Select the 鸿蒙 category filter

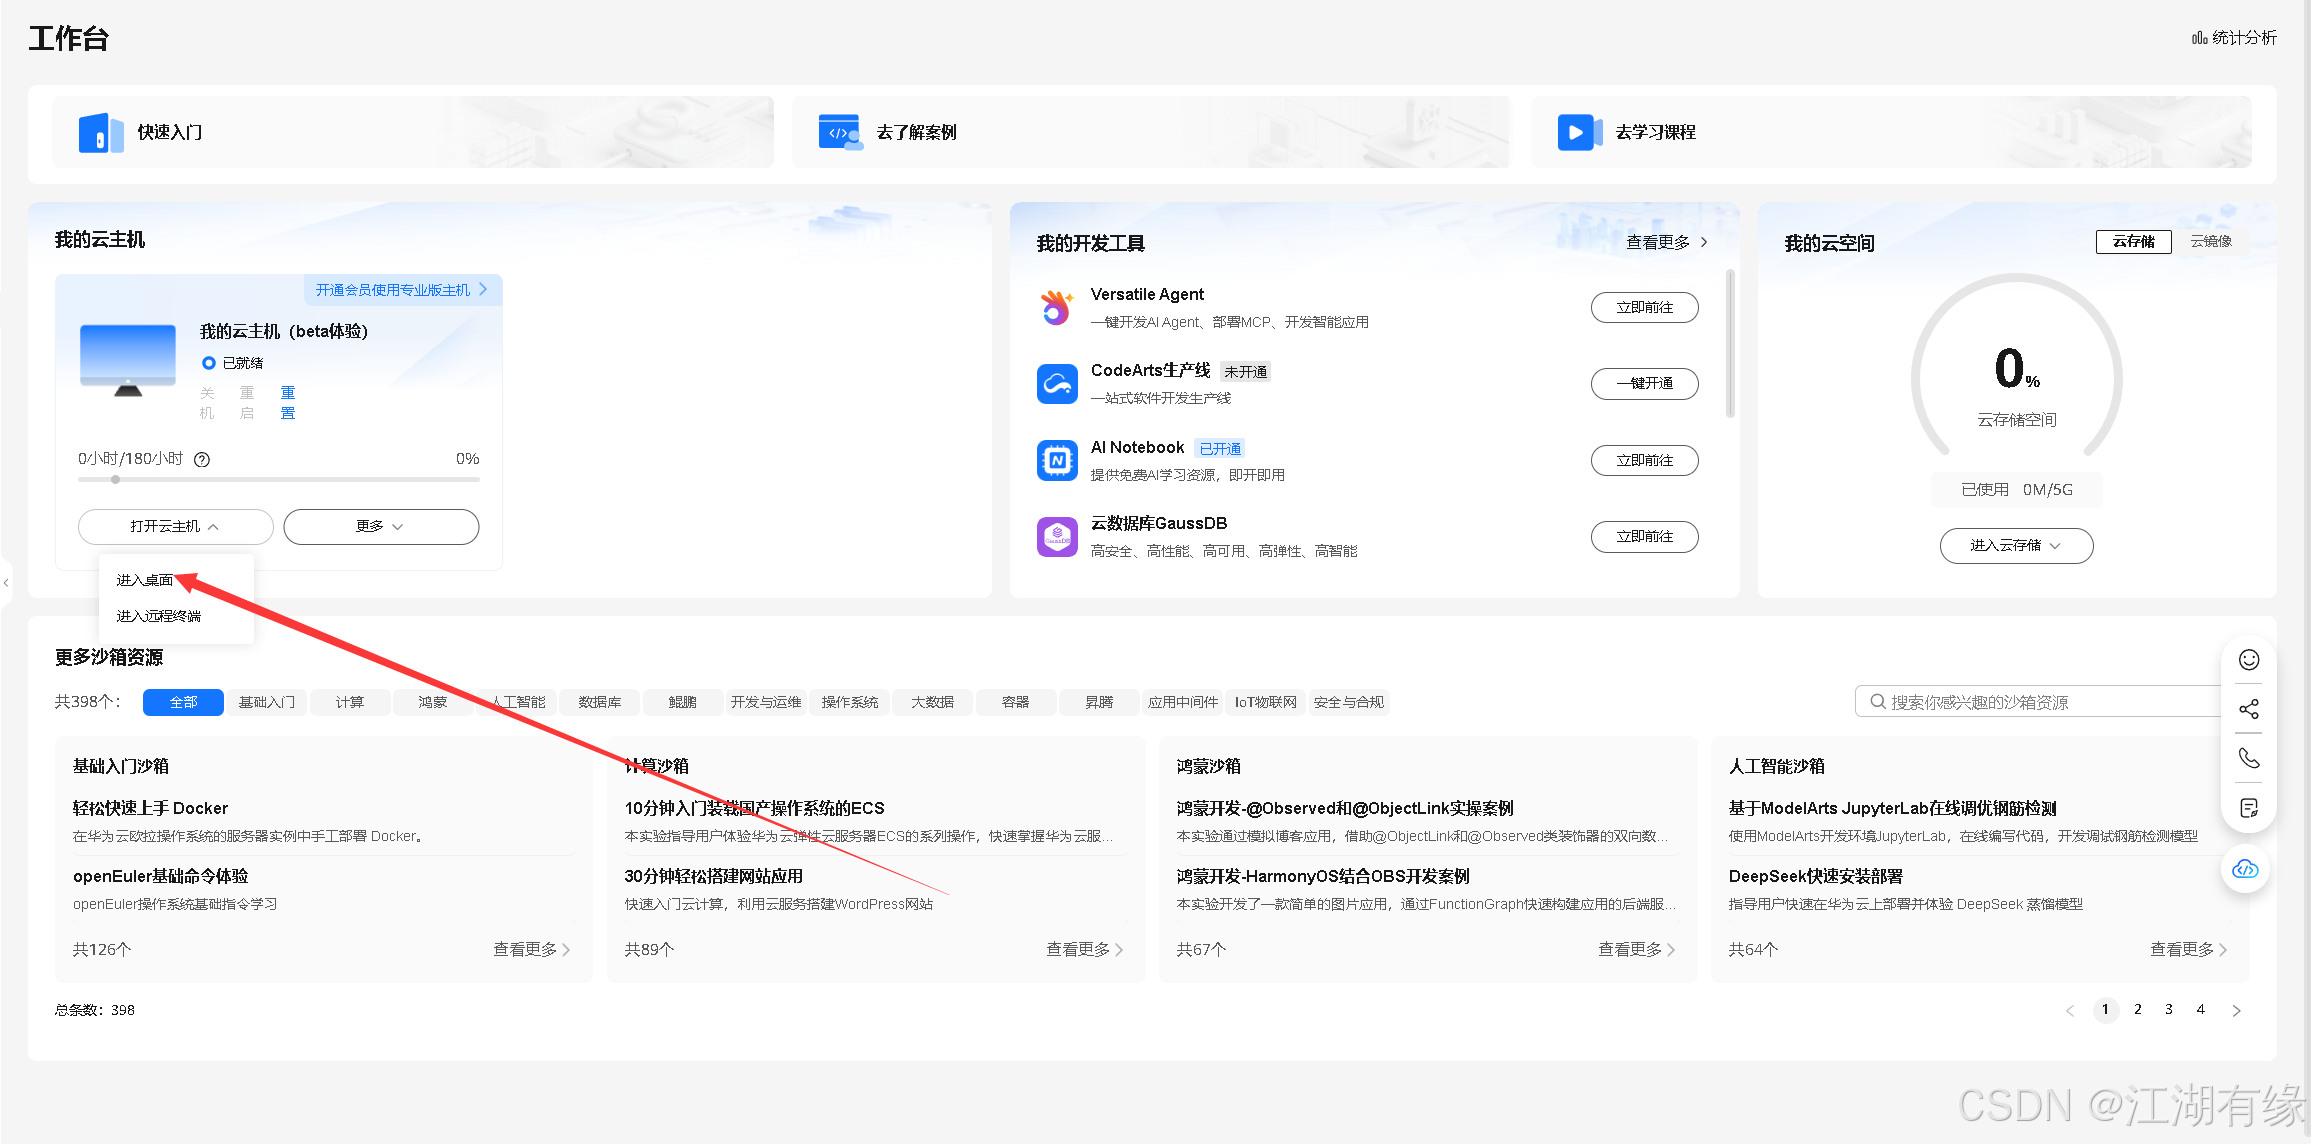click(x=433, y=702)
